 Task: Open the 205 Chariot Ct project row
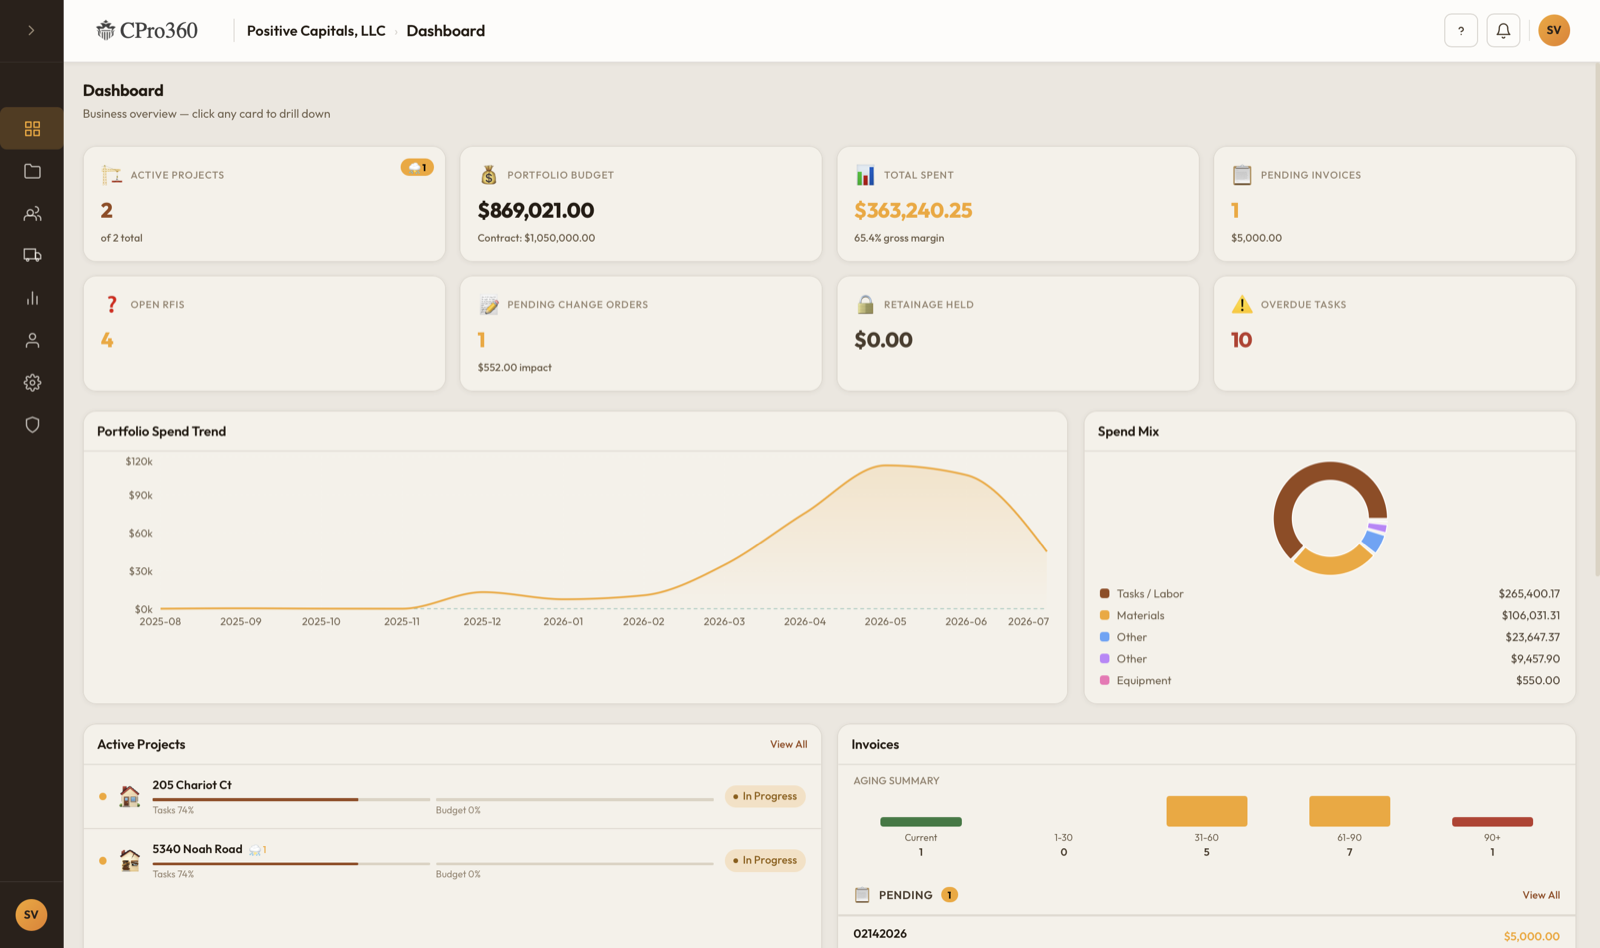tap(452, 797)
